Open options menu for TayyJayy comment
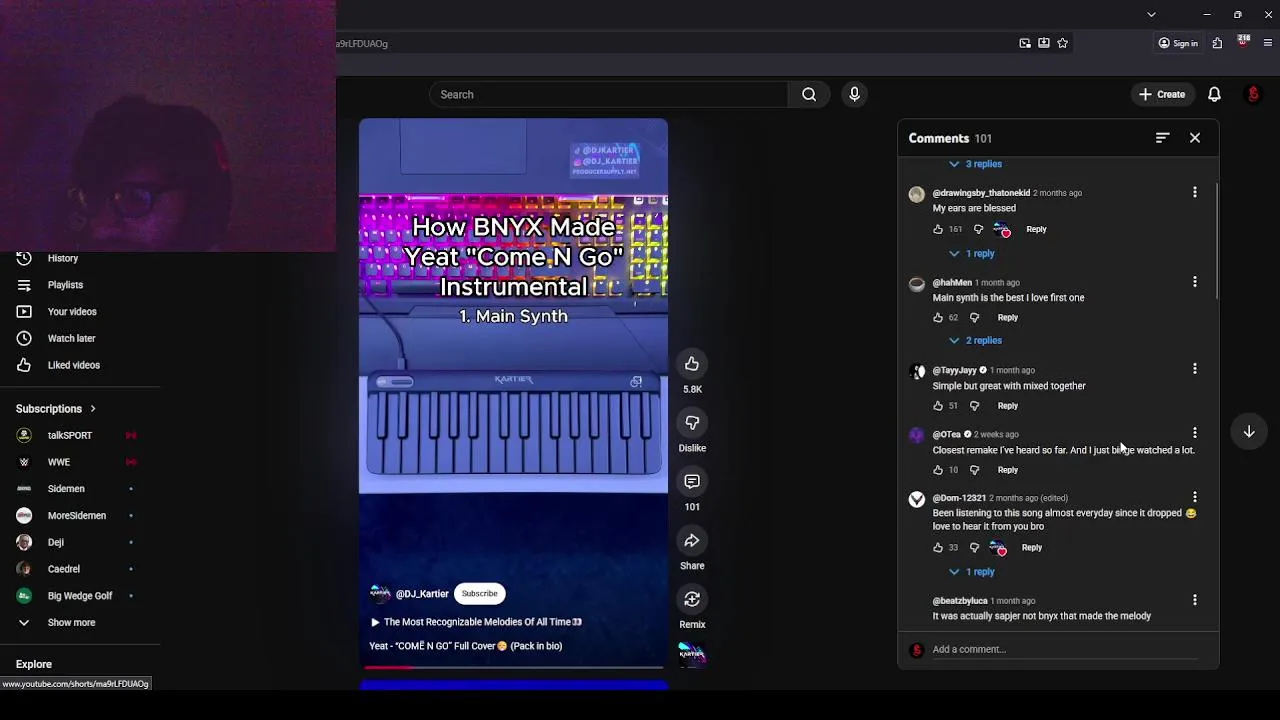Viewport: 1280px width, 720px height. [x=1194, y=369]
